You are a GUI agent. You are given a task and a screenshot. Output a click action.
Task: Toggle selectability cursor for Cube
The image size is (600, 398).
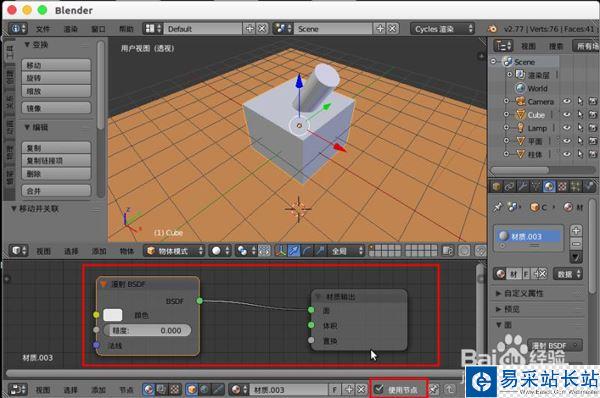(x=580, y=114)
